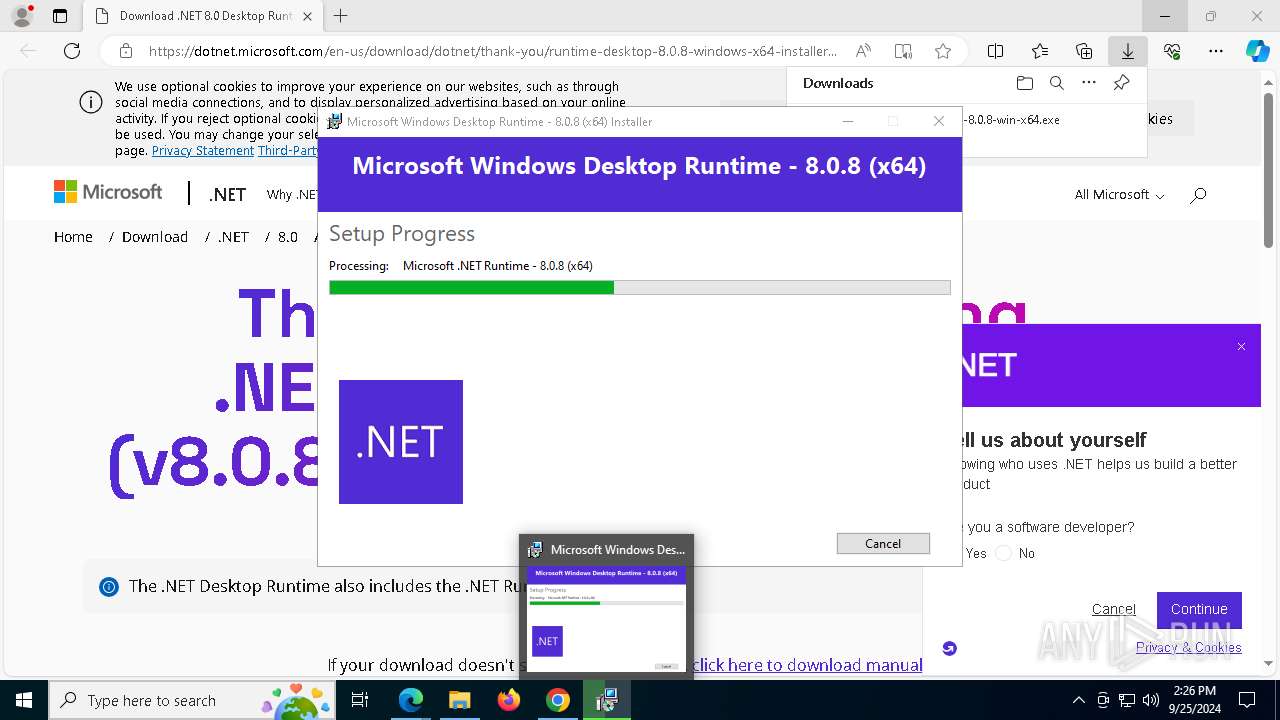Open immersive reader/translate icon
The height and width of the screenshot is (720, 1280).
click(x=903, y=51)
